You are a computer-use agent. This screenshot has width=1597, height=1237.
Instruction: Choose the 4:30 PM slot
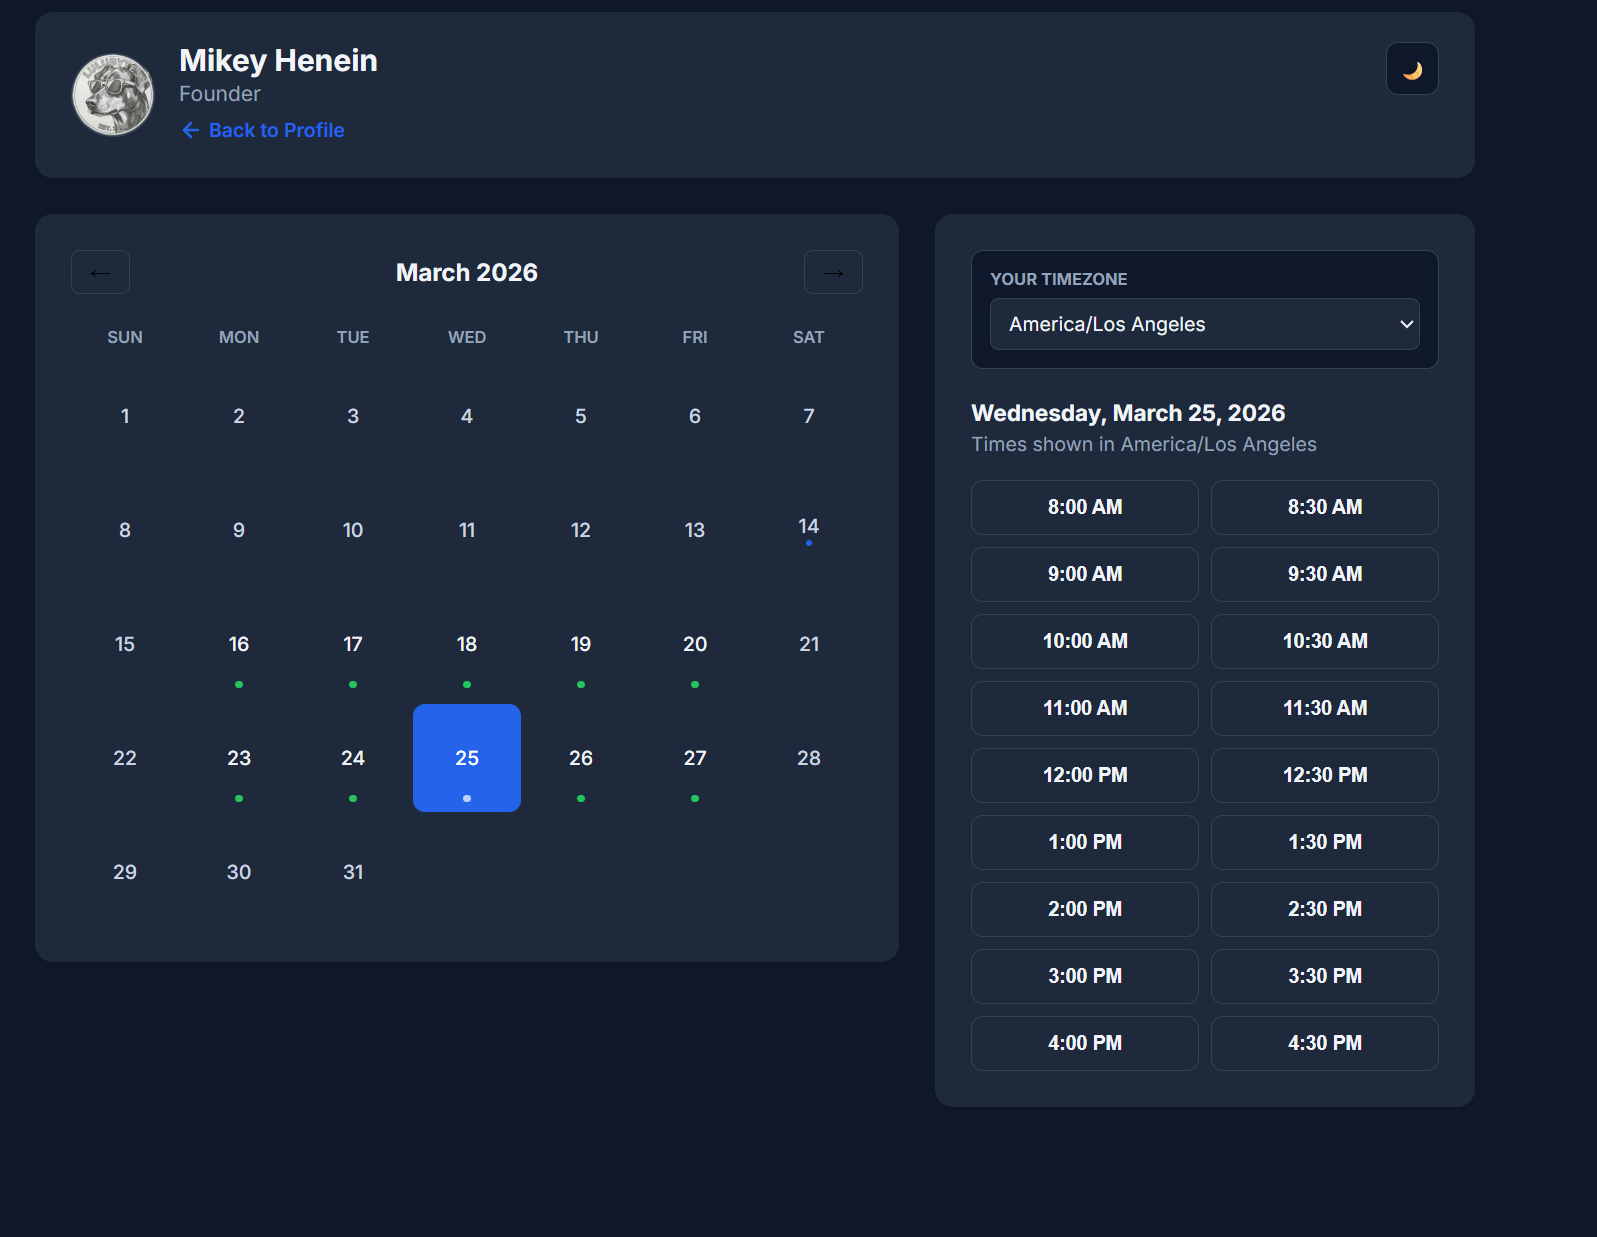(1325, 1043)
